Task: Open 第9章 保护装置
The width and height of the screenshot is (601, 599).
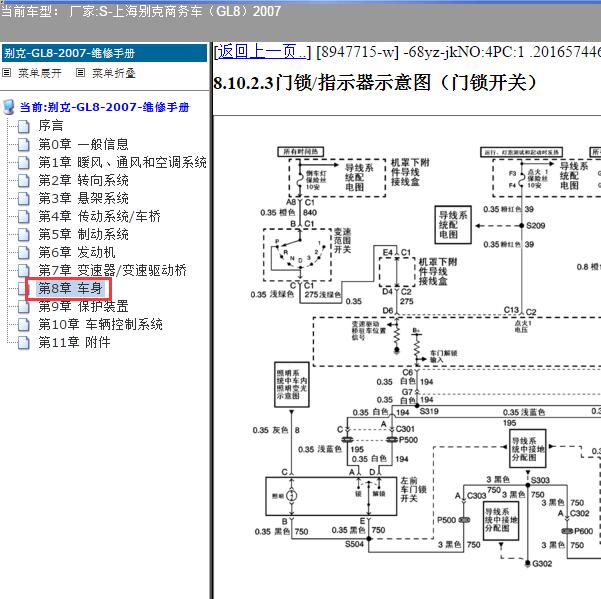Action: tap(84, 306)
